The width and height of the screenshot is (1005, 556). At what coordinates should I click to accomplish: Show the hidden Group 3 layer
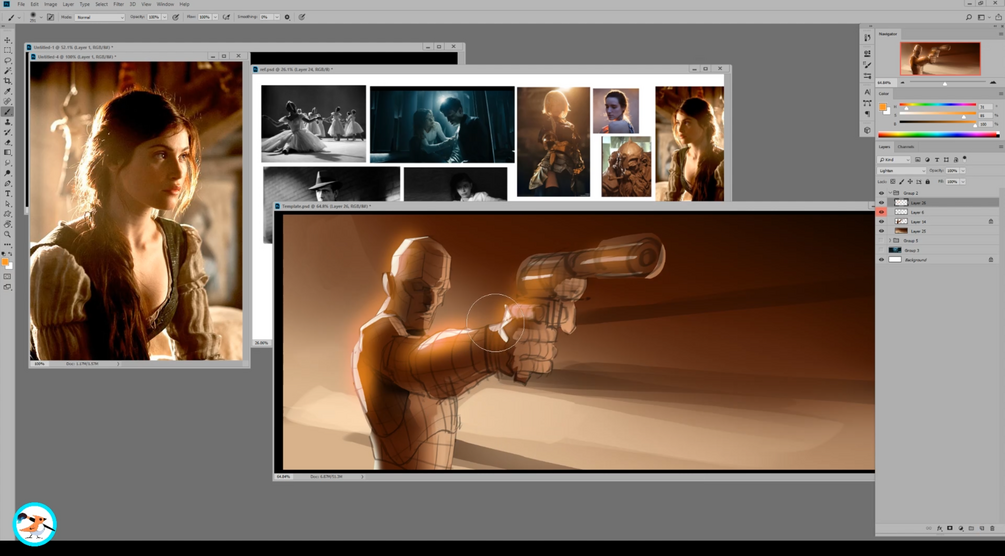[x=881, y=250]
